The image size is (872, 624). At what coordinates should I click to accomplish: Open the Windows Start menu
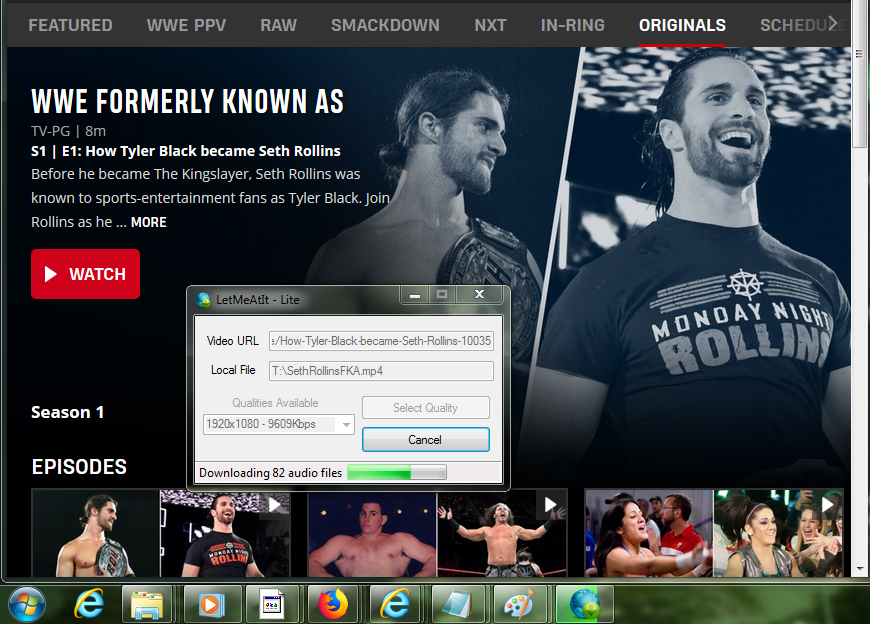[x=27, y=604]
